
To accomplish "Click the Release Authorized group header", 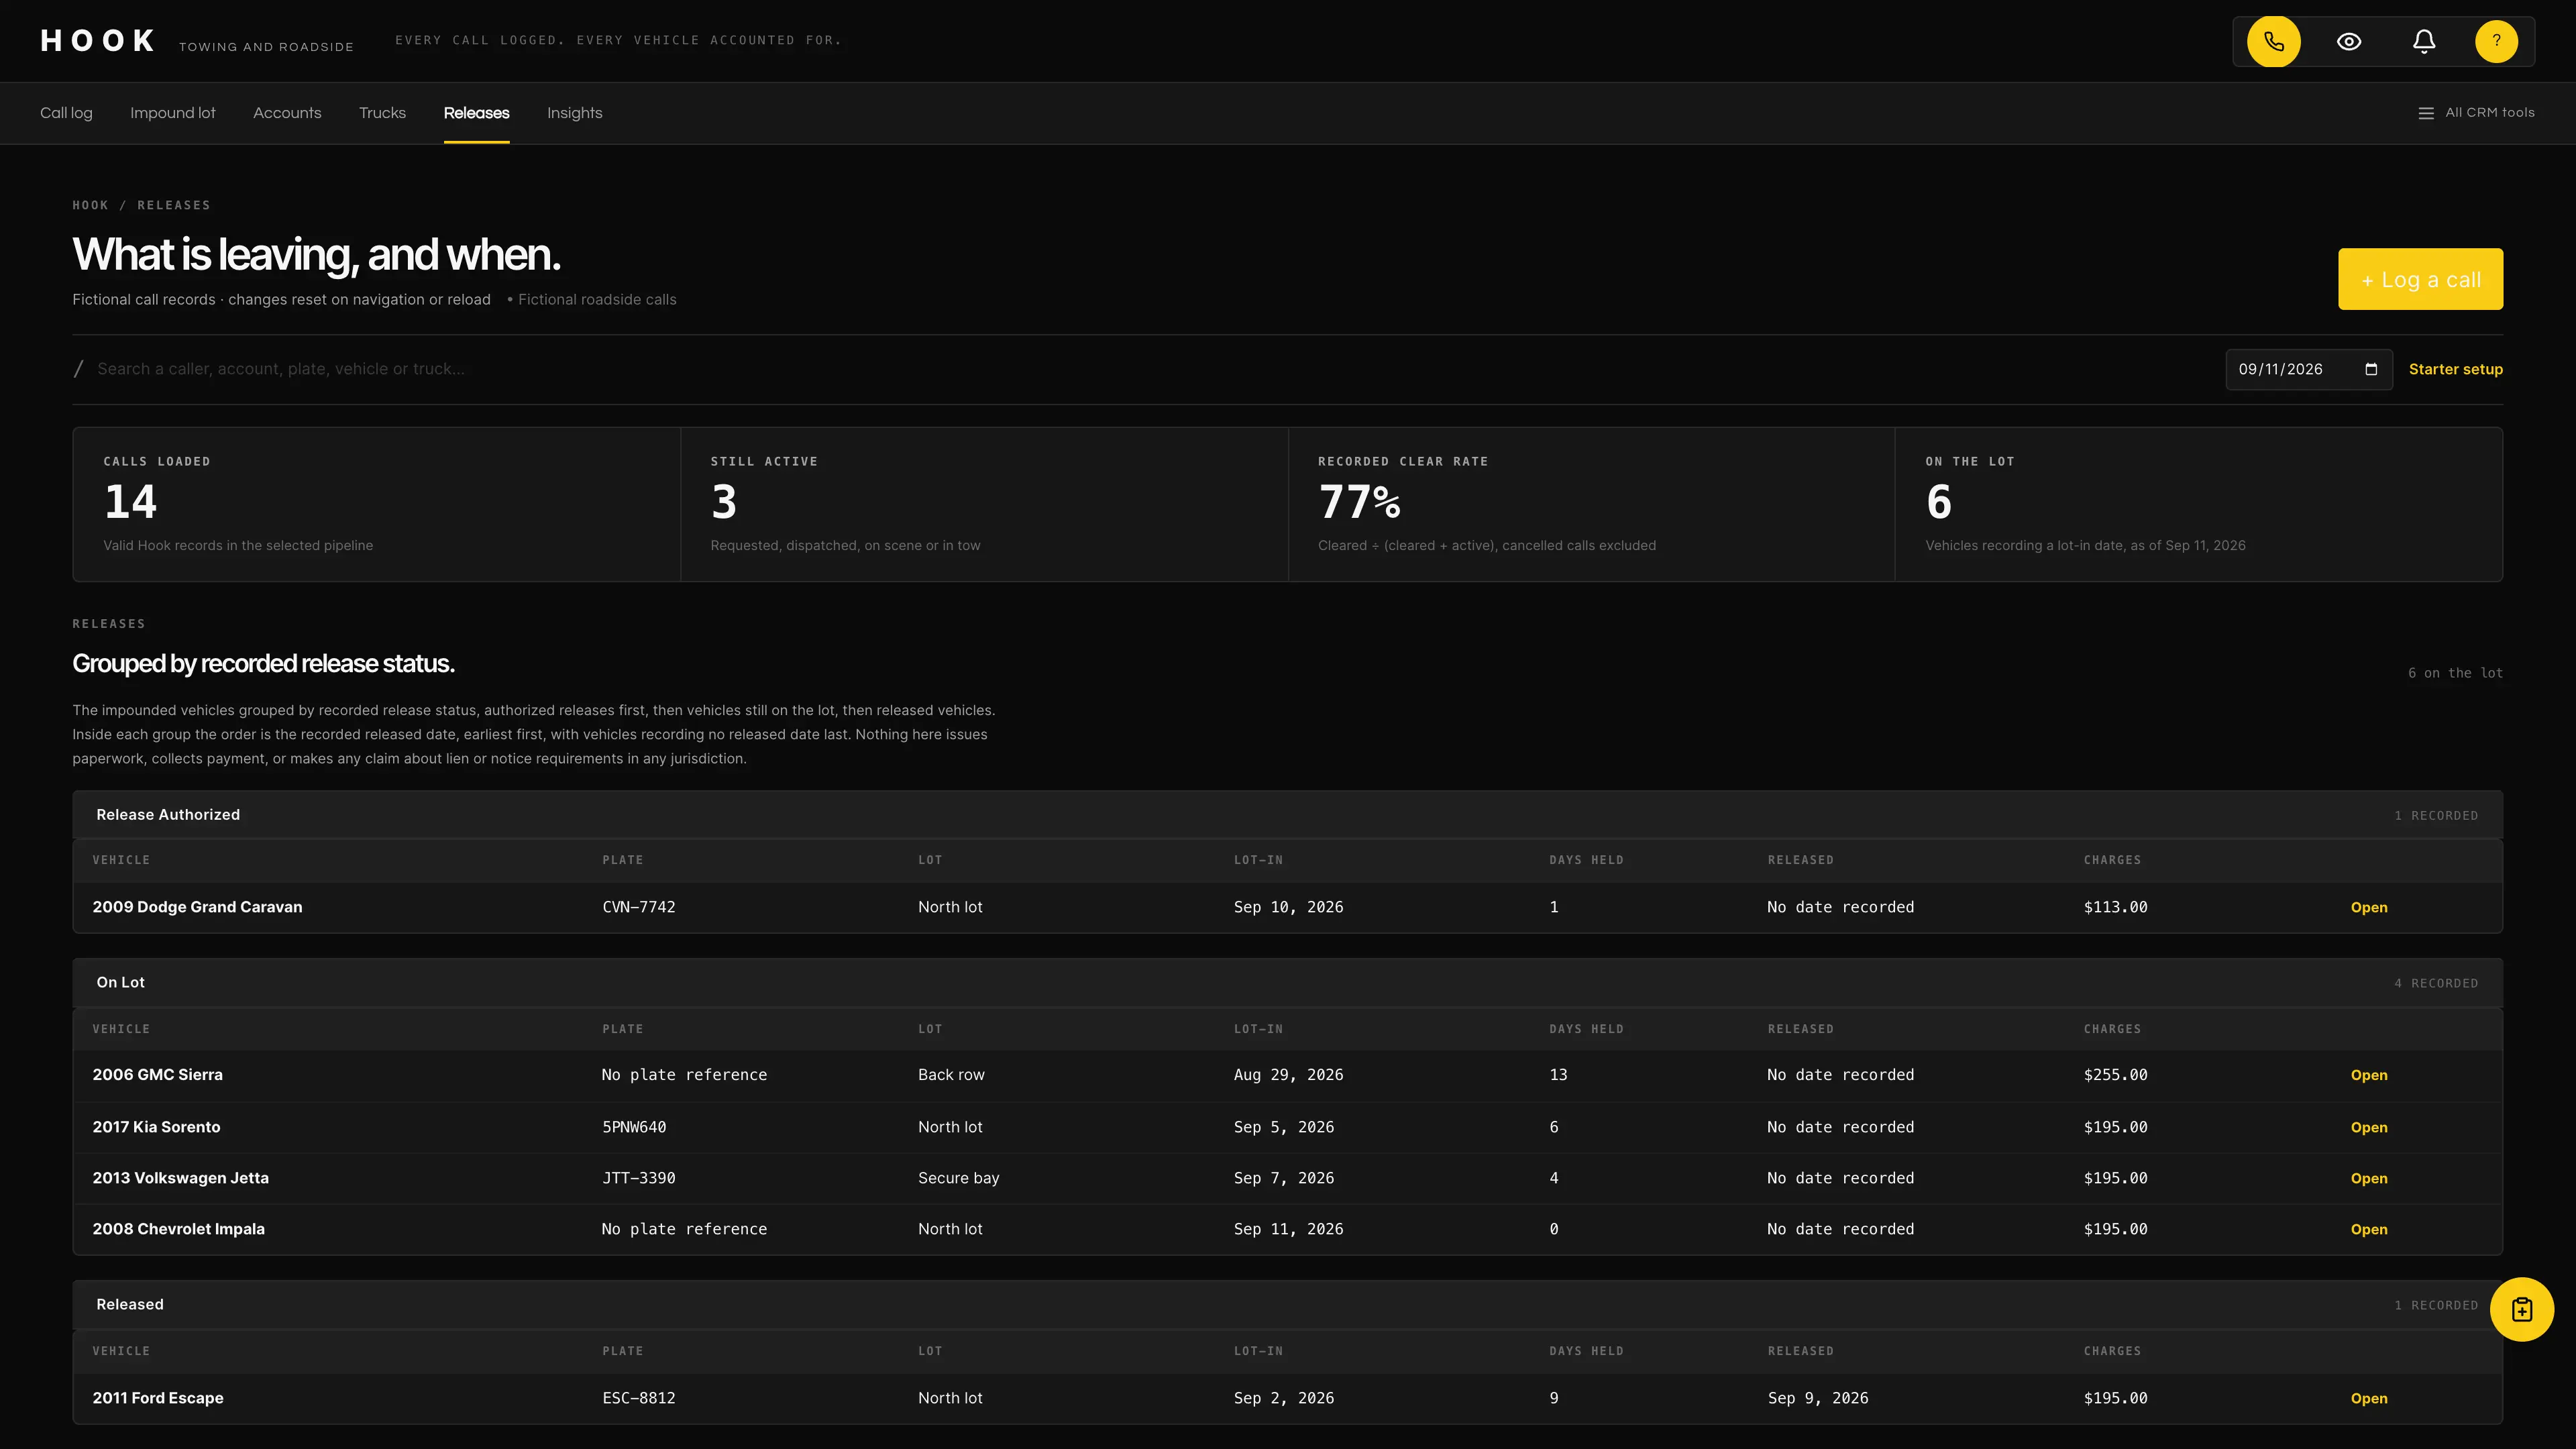I will [1287, 815].
